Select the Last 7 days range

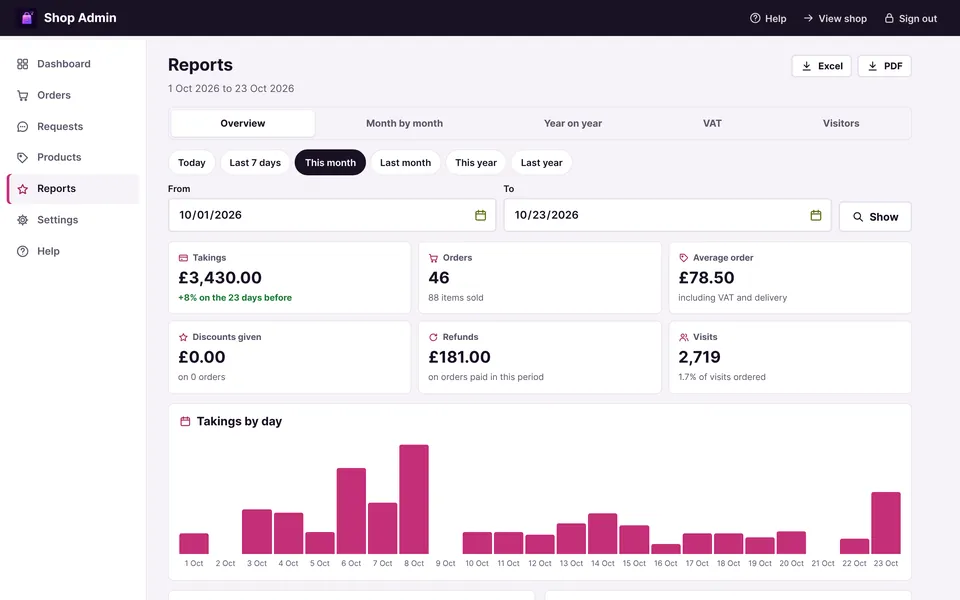[x=255, y=163]
